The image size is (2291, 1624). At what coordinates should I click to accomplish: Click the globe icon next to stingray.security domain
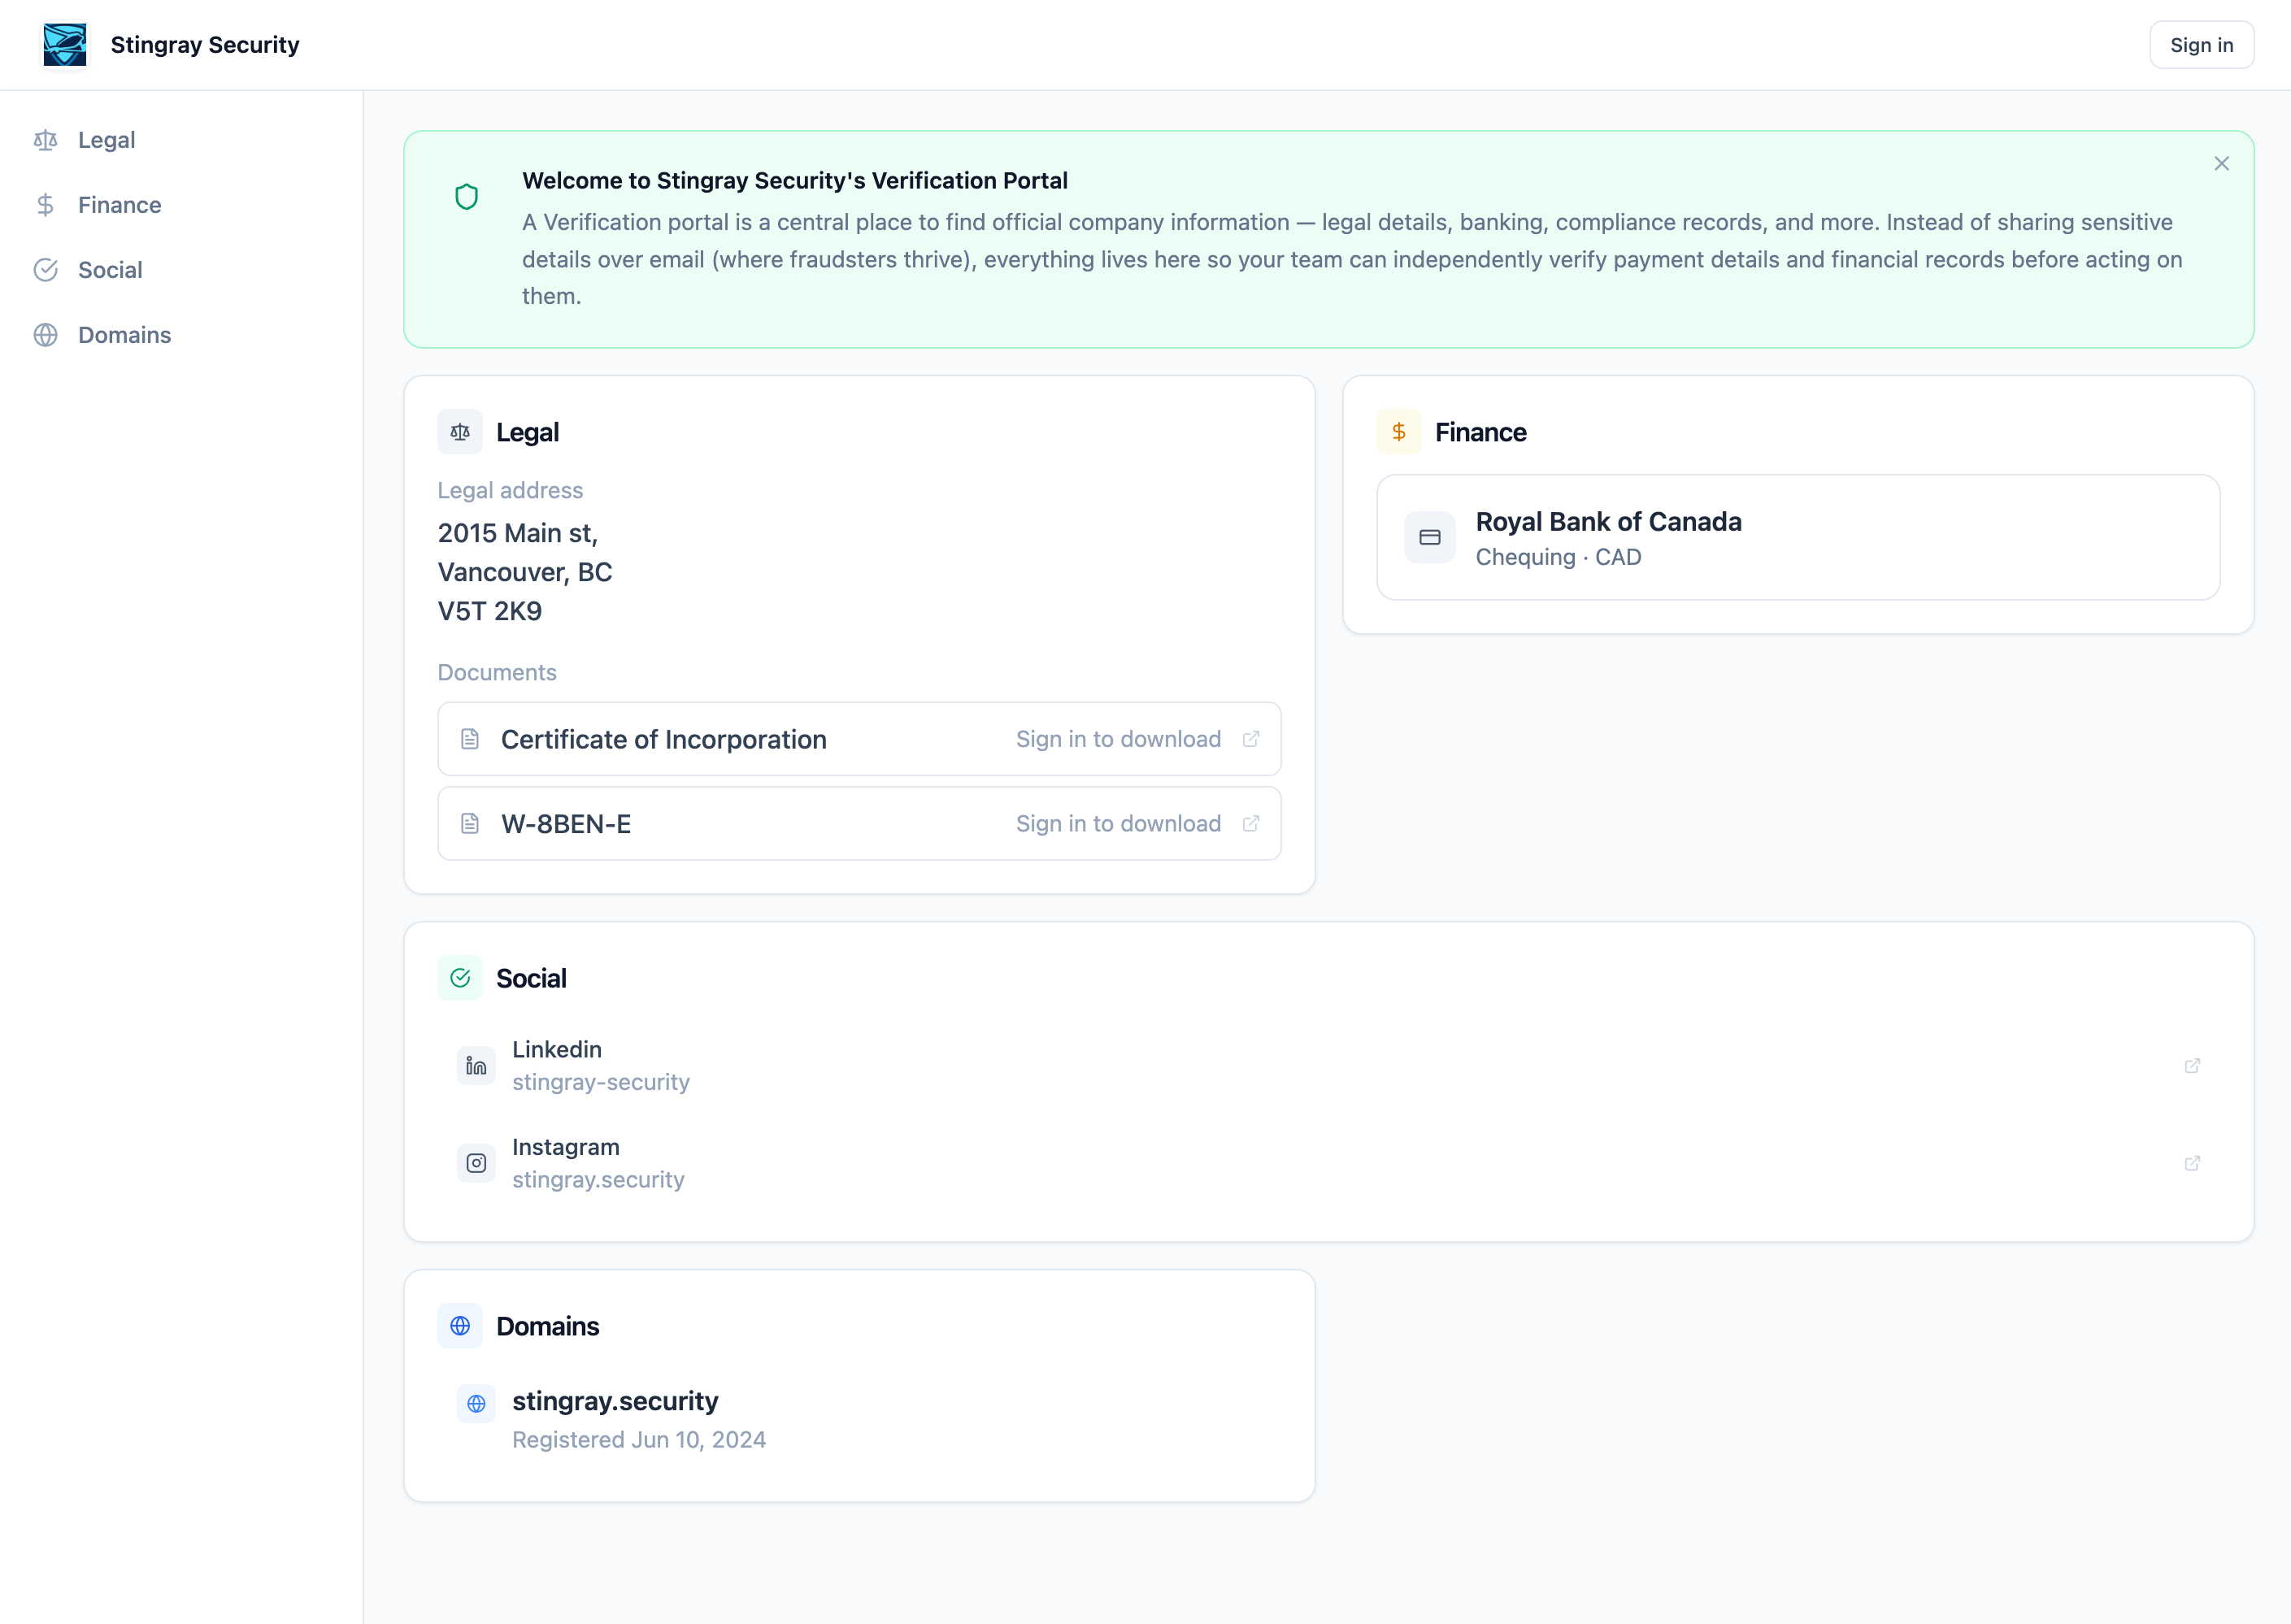click(x=476, y=1403)
